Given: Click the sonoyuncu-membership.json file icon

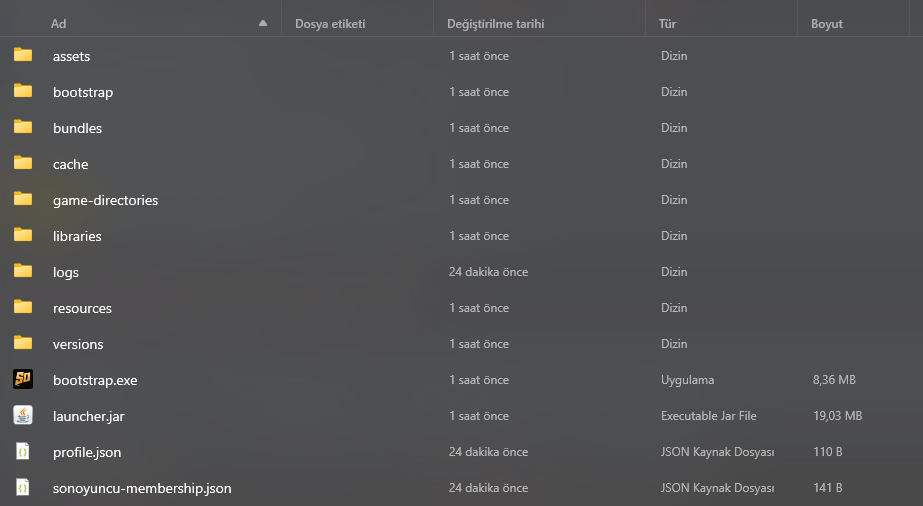Looking at the screenshot, I should [23, 487].
